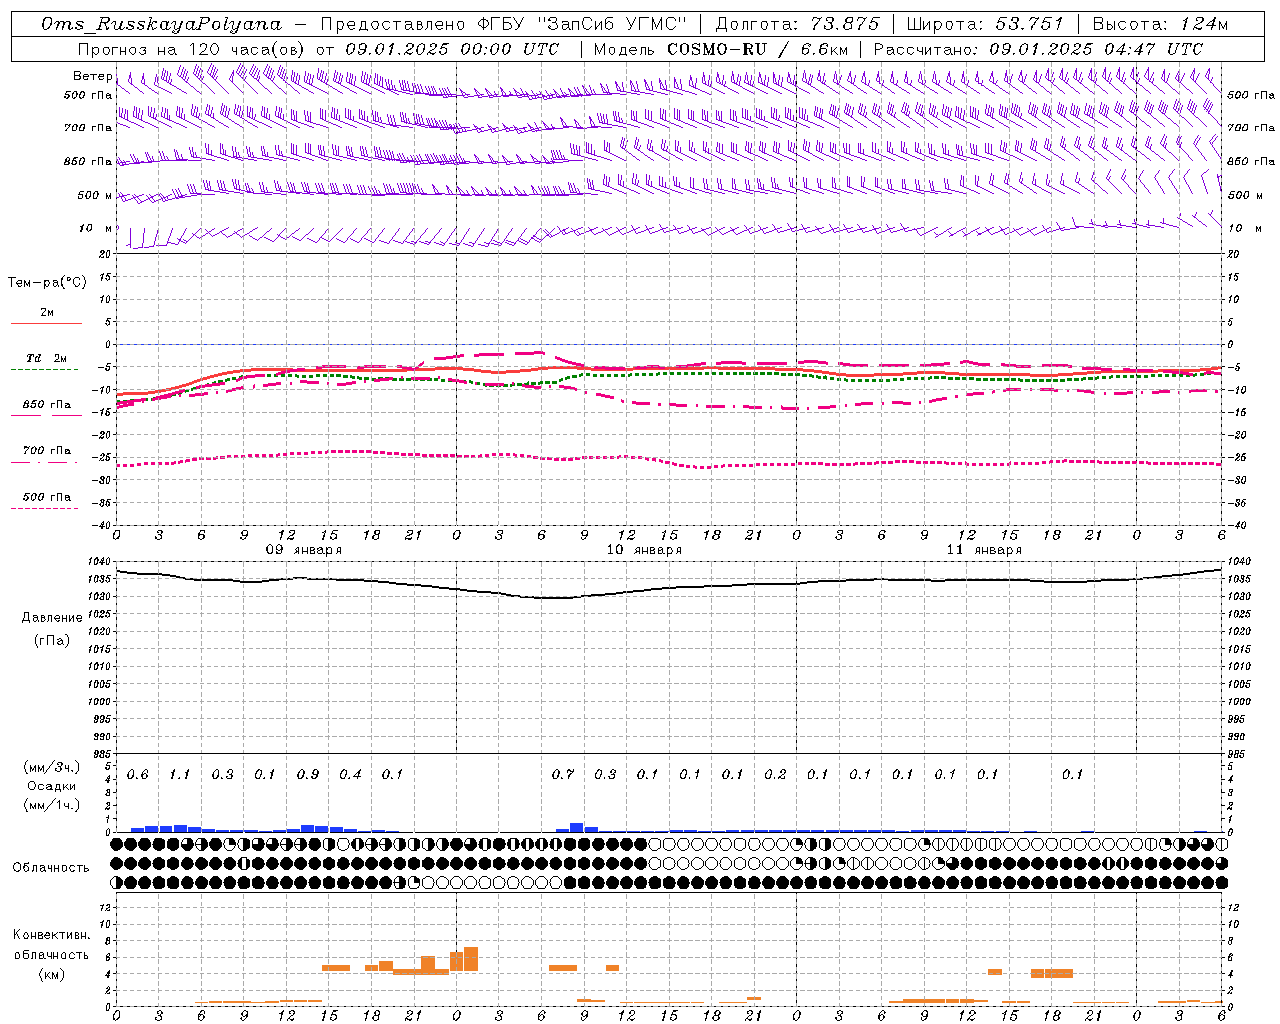Click the date label 11 января

coord(984,550)
